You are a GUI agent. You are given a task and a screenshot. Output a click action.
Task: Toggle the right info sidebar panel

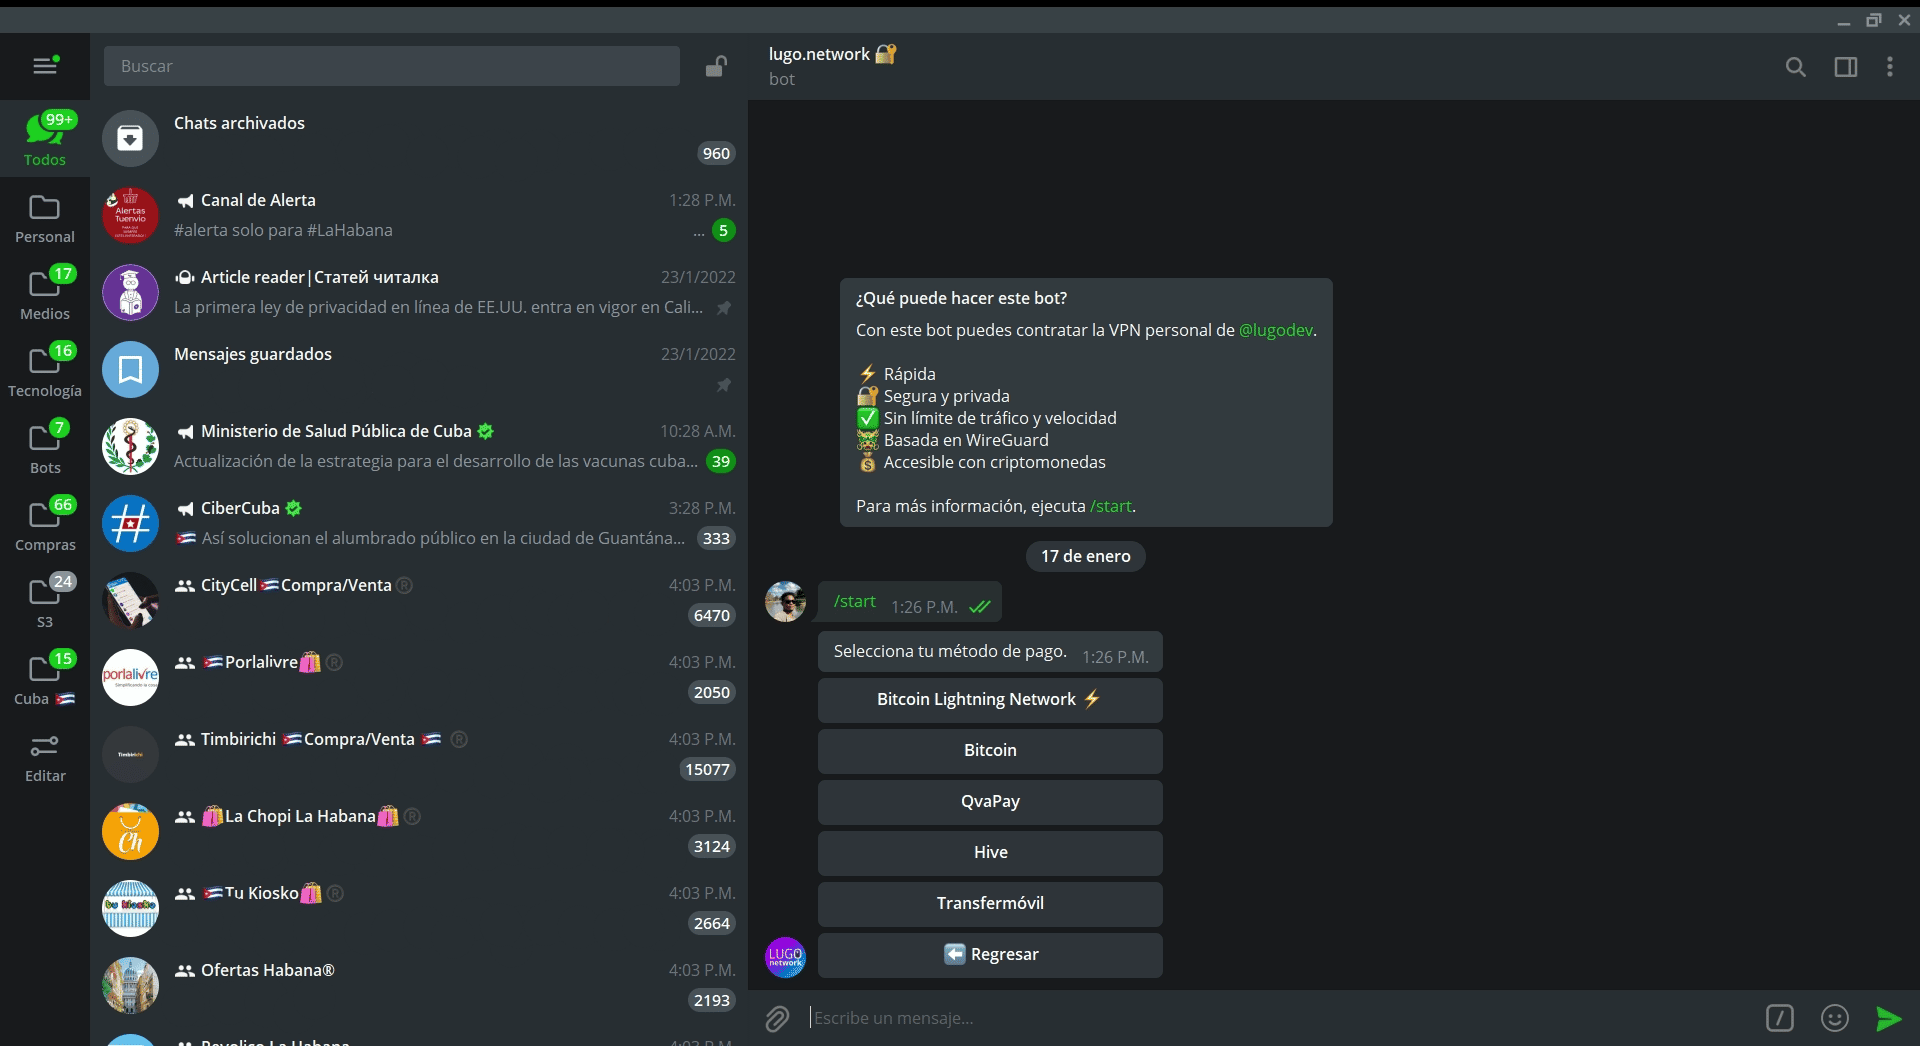point(1845,67)
